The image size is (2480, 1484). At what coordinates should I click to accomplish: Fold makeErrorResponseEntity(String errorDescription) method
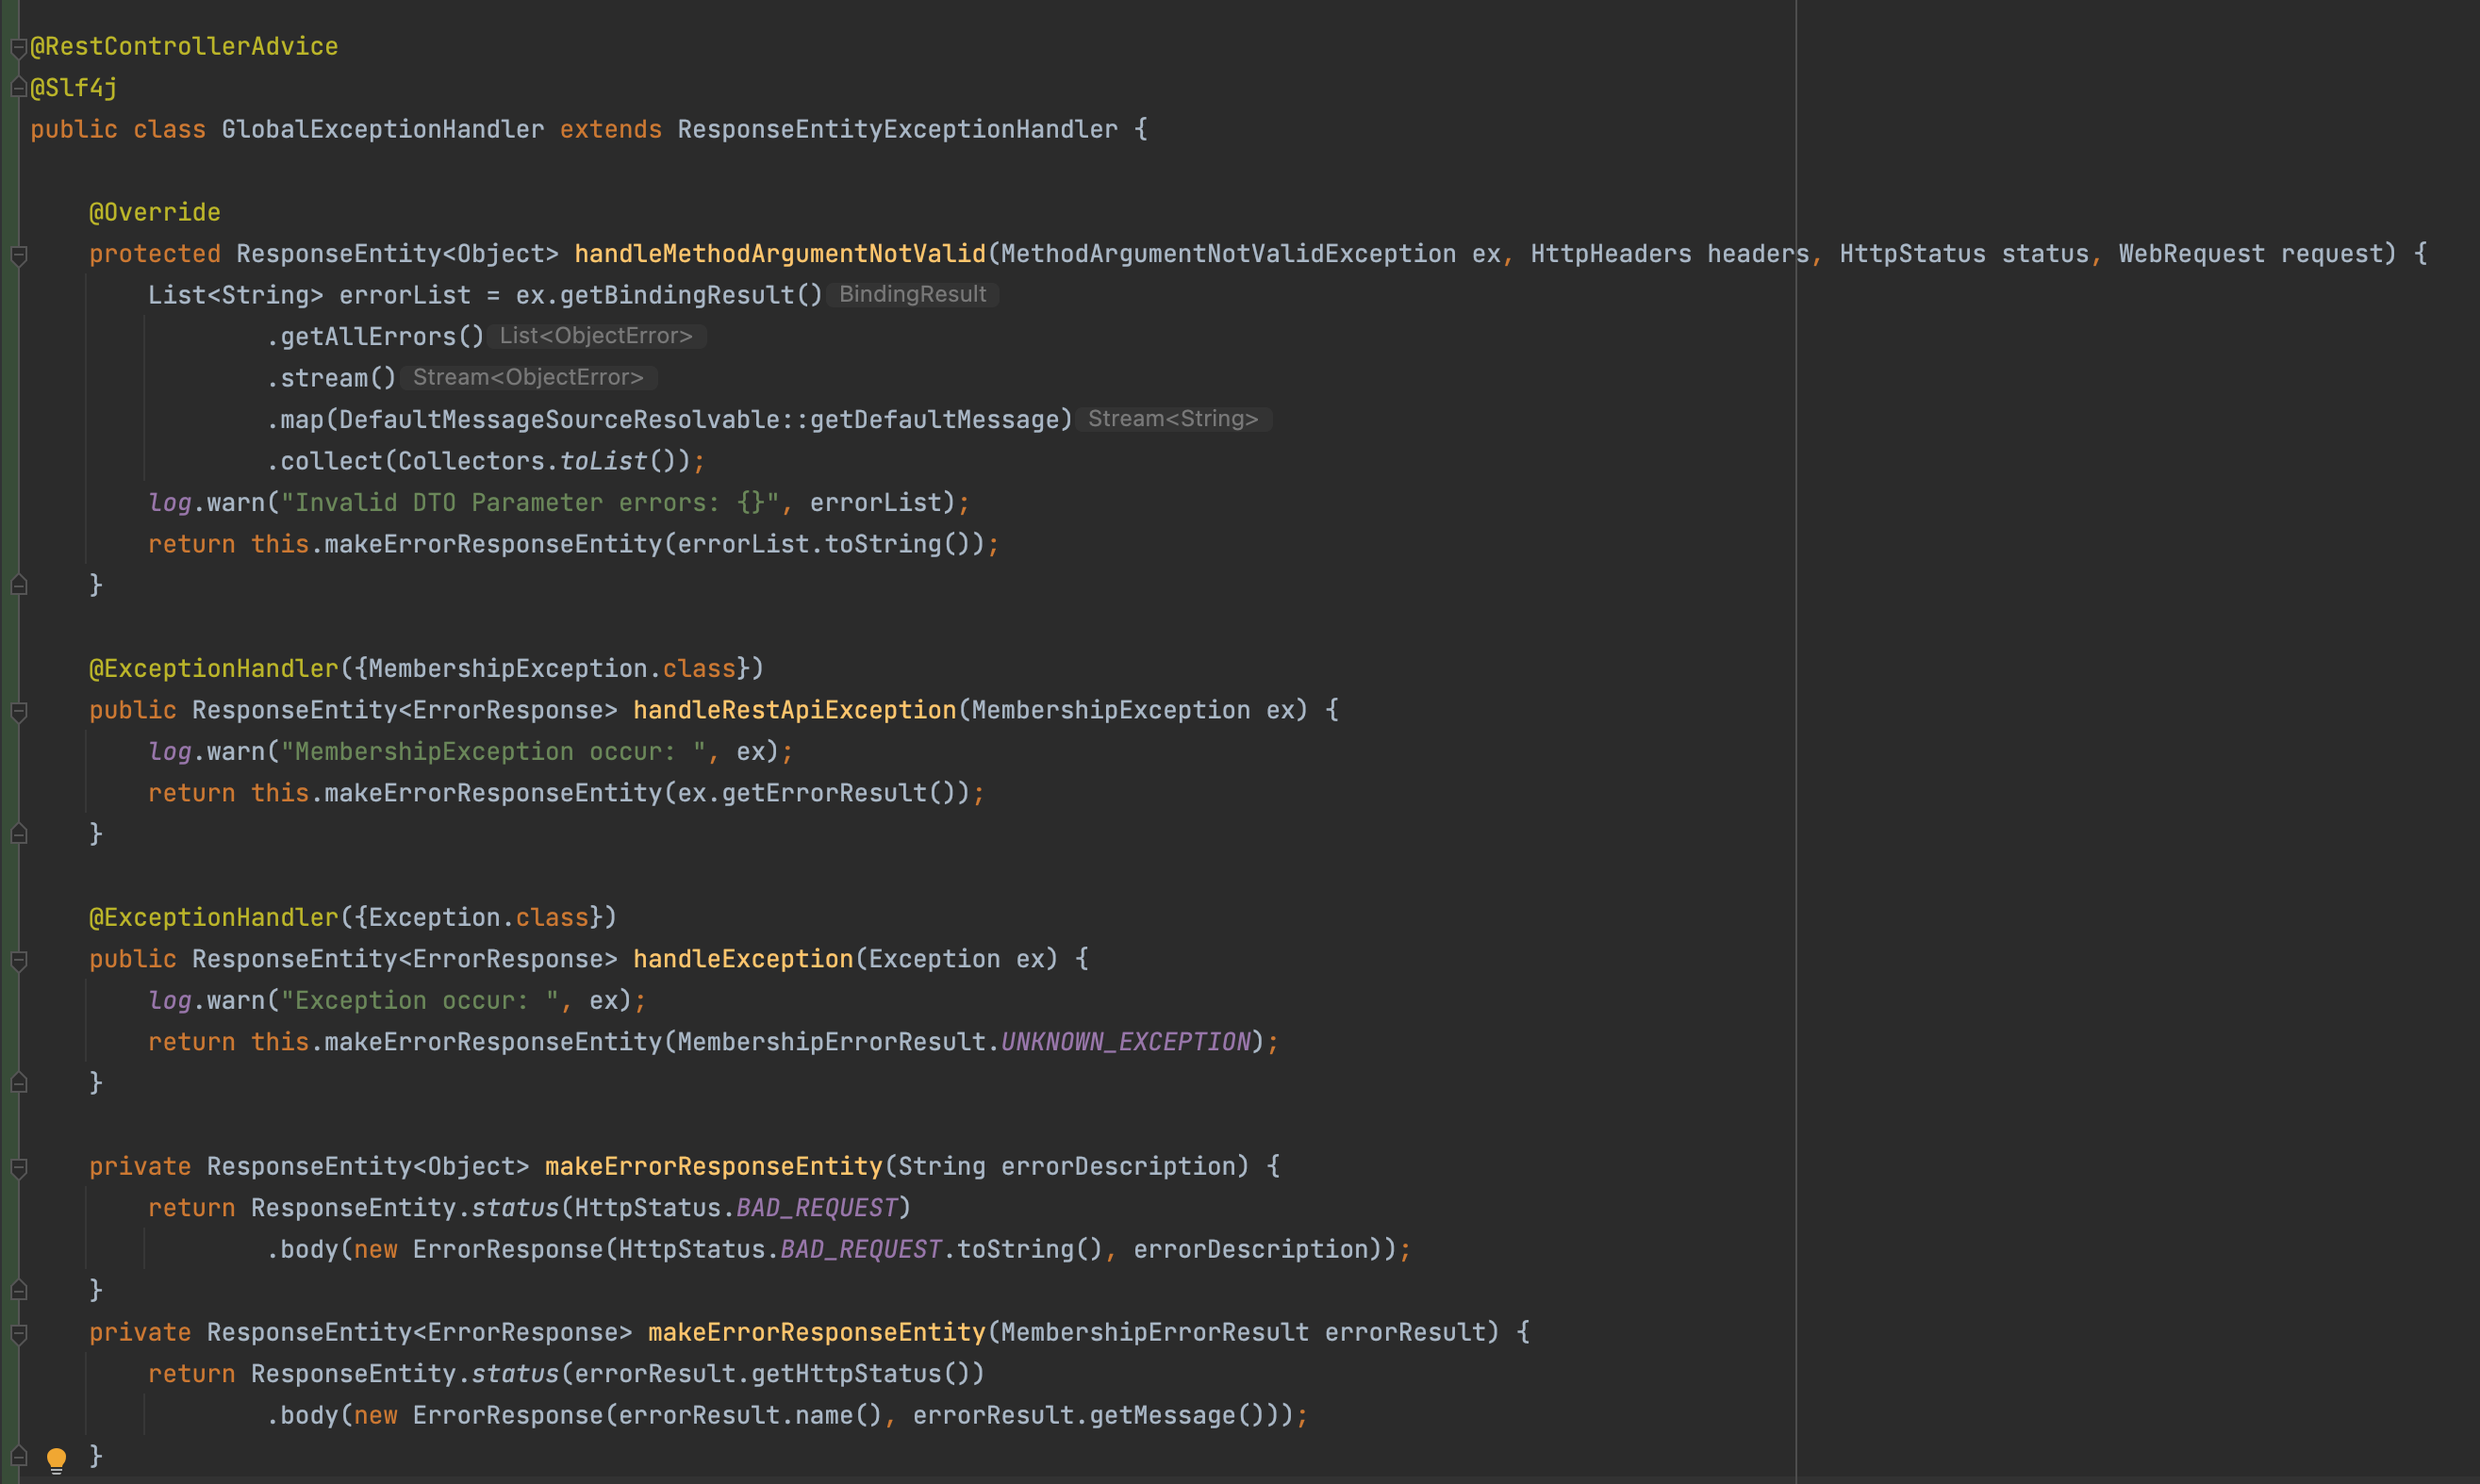click(18, 1167)
